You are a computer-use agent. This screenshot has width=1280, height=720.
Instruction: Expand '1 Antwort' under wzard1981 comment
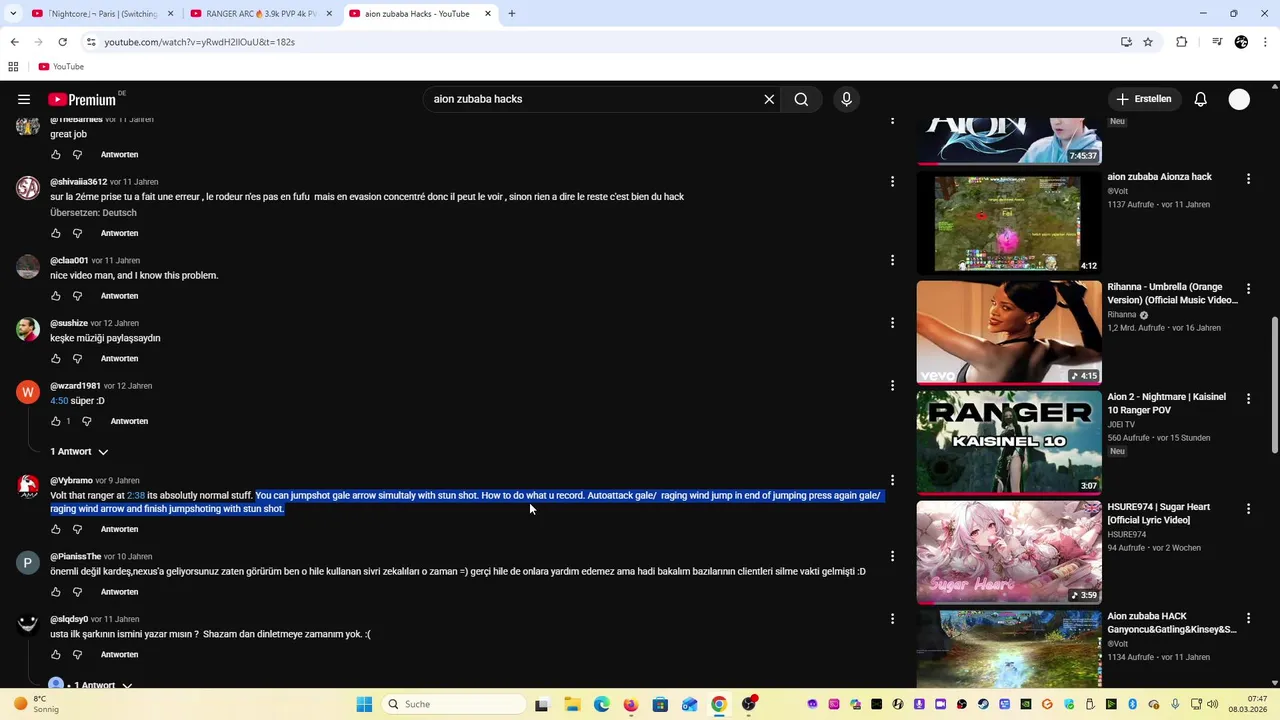click(78, 452)
